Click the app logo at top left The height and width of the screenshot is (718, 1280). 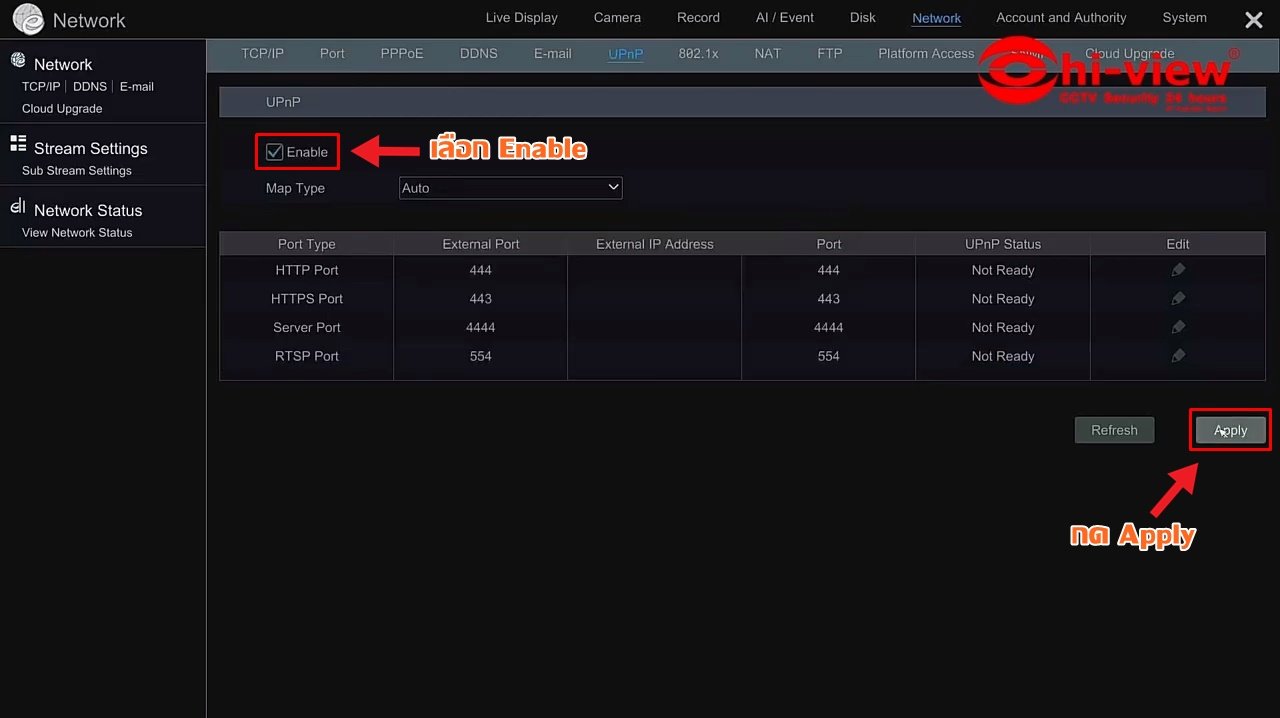(28, 19)
